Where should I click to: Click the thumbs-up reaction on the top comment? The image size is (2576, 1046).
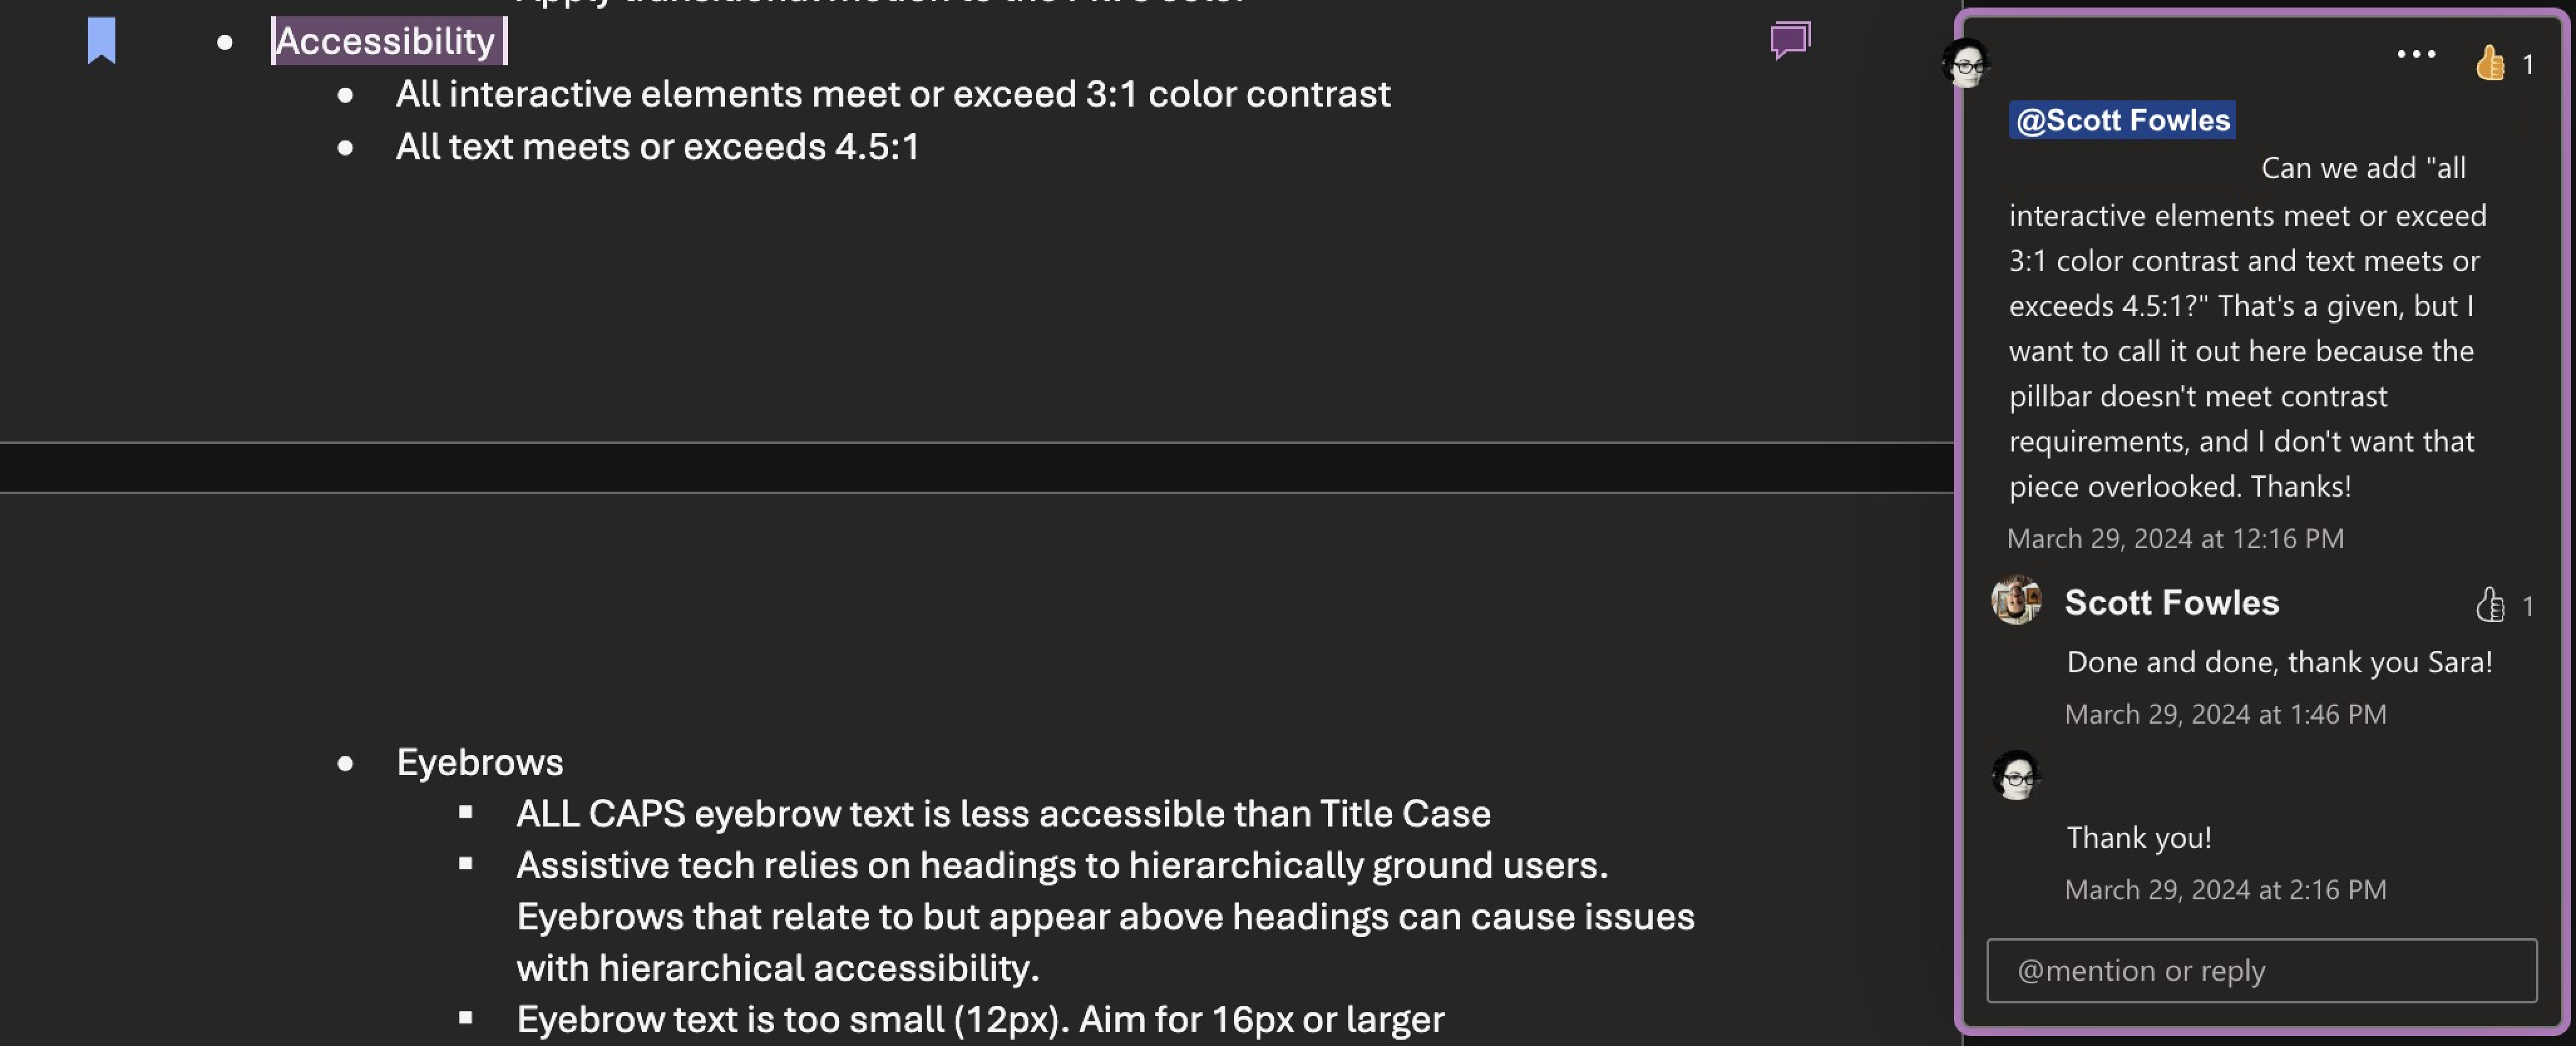point(2489,63)
